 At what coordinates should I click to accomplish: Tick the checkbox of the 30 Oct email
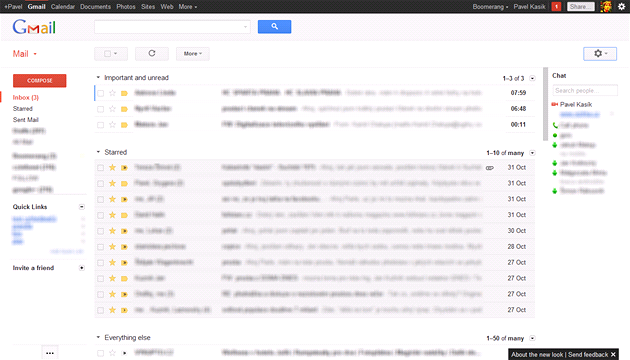[x=100, y=231]
